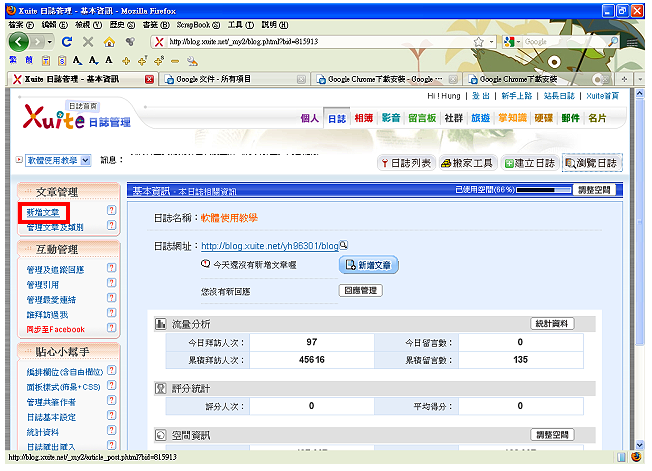652x471 pixels.
Task: Select the 影音 navigation tab
Action: click(391, 118)
